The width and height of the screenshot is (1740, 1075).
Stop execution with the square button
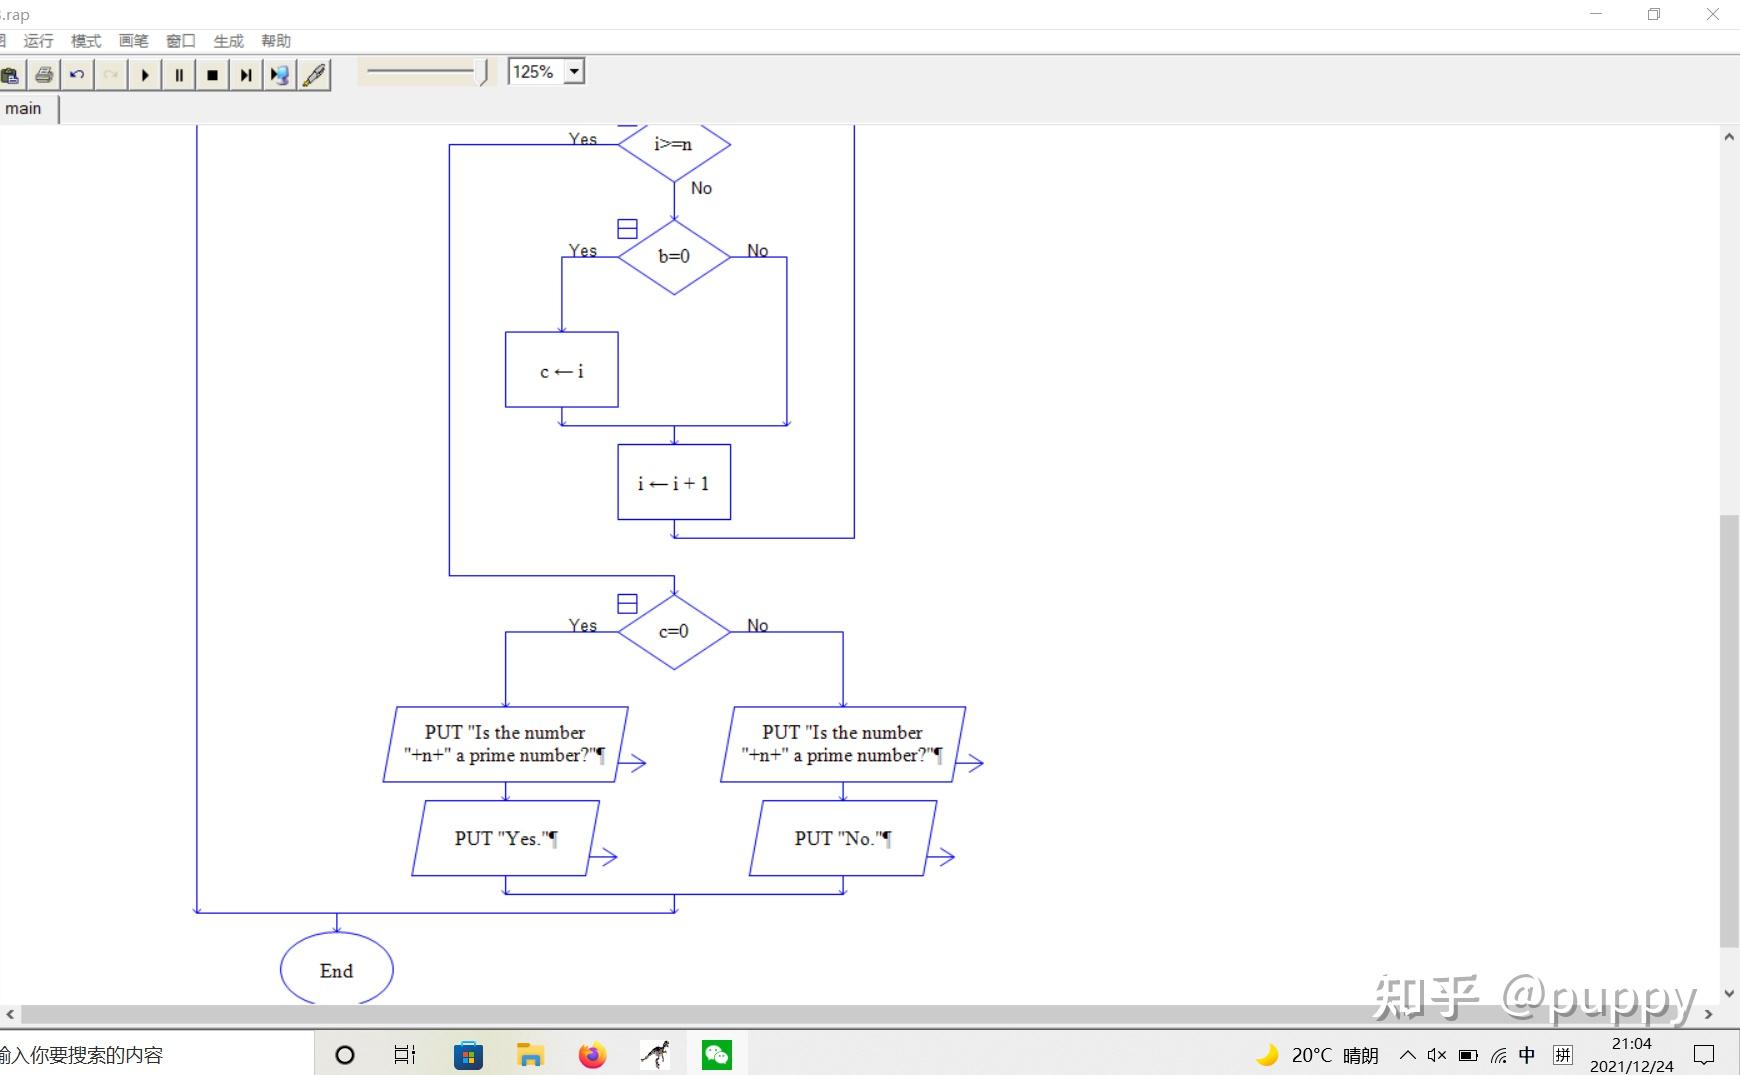[212, 75]
